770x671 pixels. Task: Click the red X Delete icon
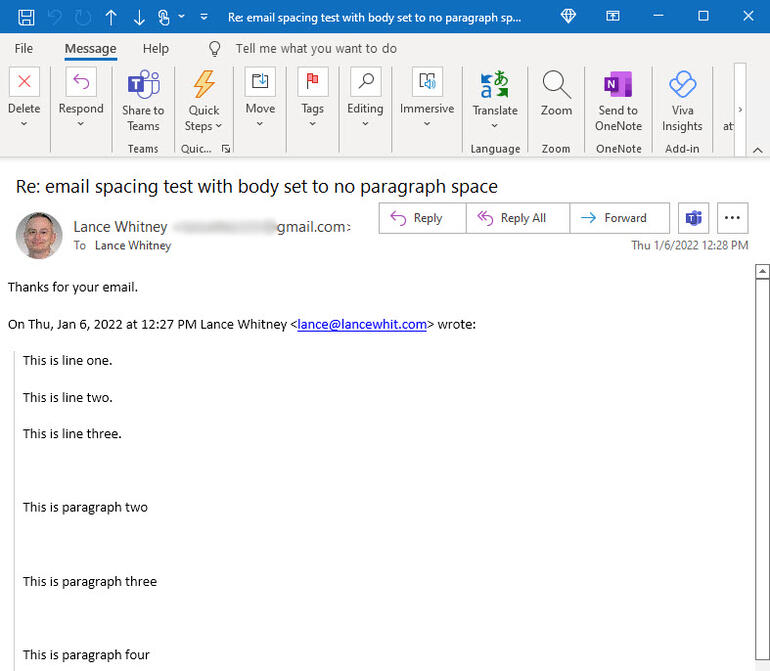(x=24, y=82)
